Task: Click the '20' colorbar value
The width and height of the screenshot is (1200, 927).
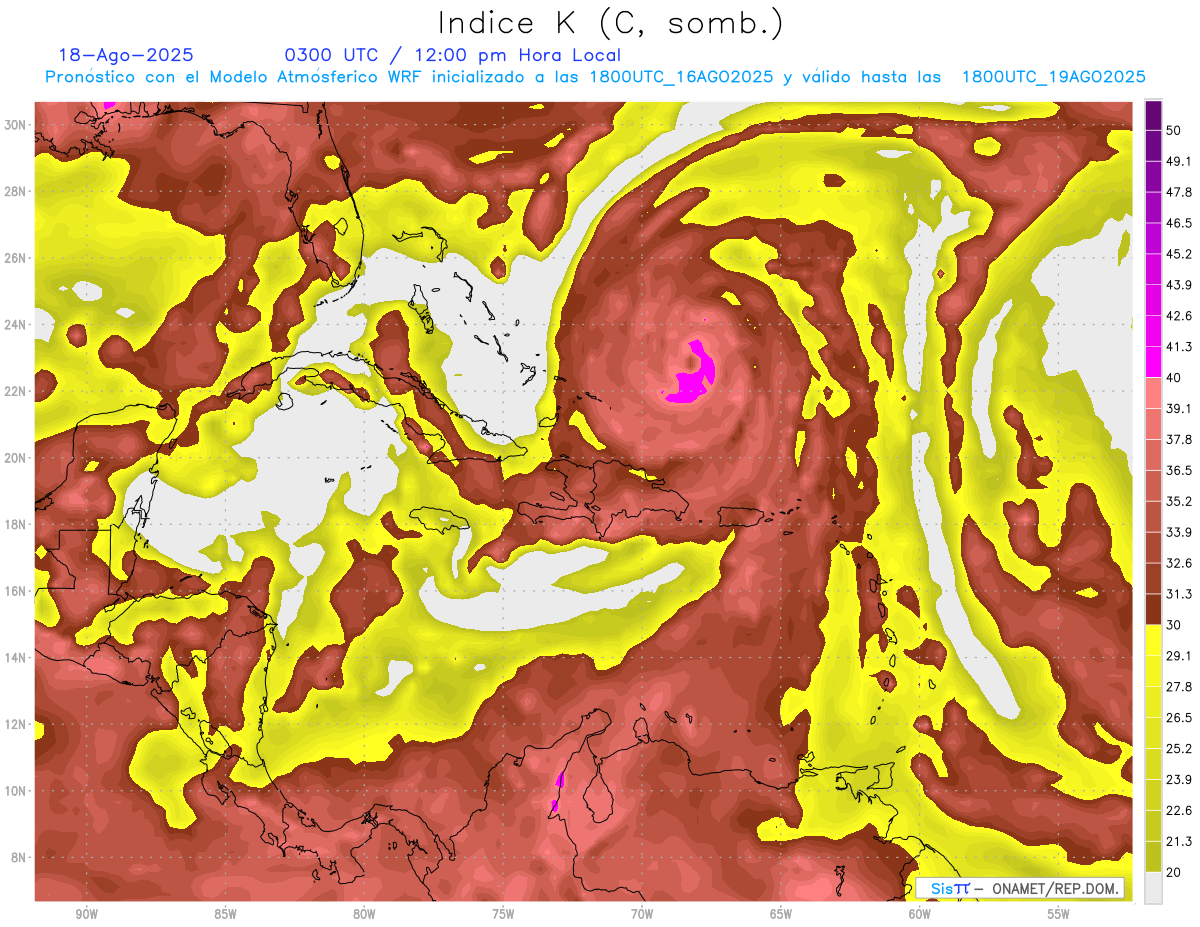Action: point(1175,872)
